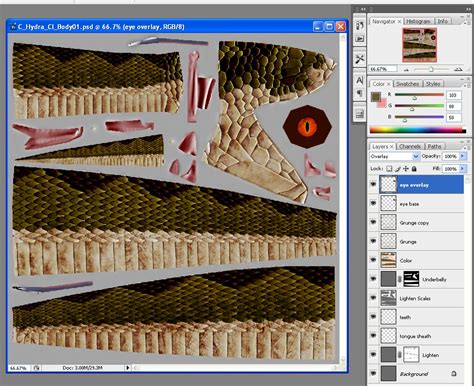Click the Underbelly layer mask thumbnail

411,279
